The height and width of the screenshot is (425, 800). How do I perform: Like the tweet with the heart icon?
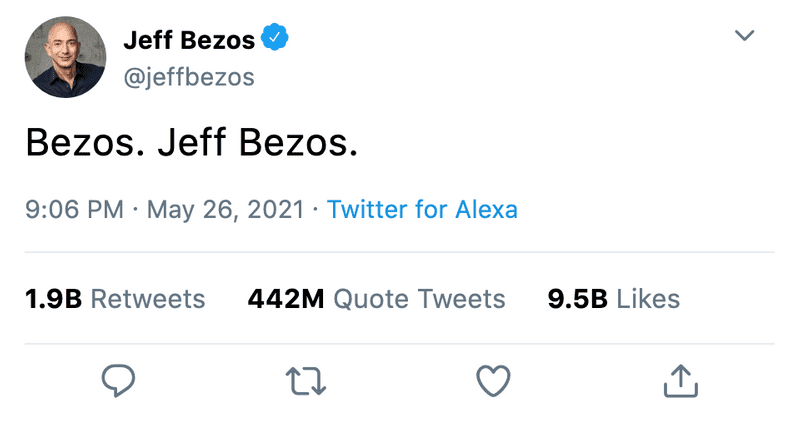coord(493,379)
